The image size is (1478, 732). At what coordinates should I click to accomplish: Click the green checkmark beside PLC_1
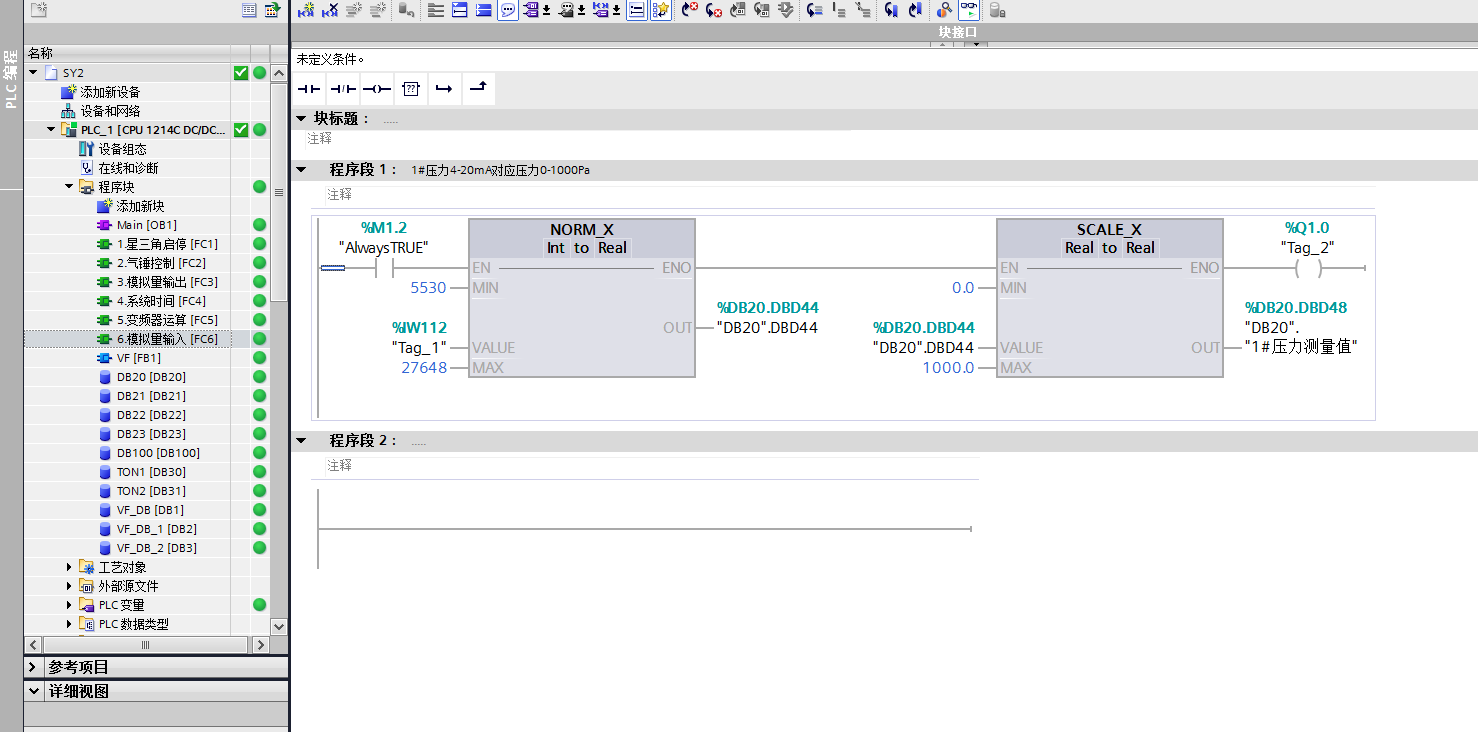point(240,130)
